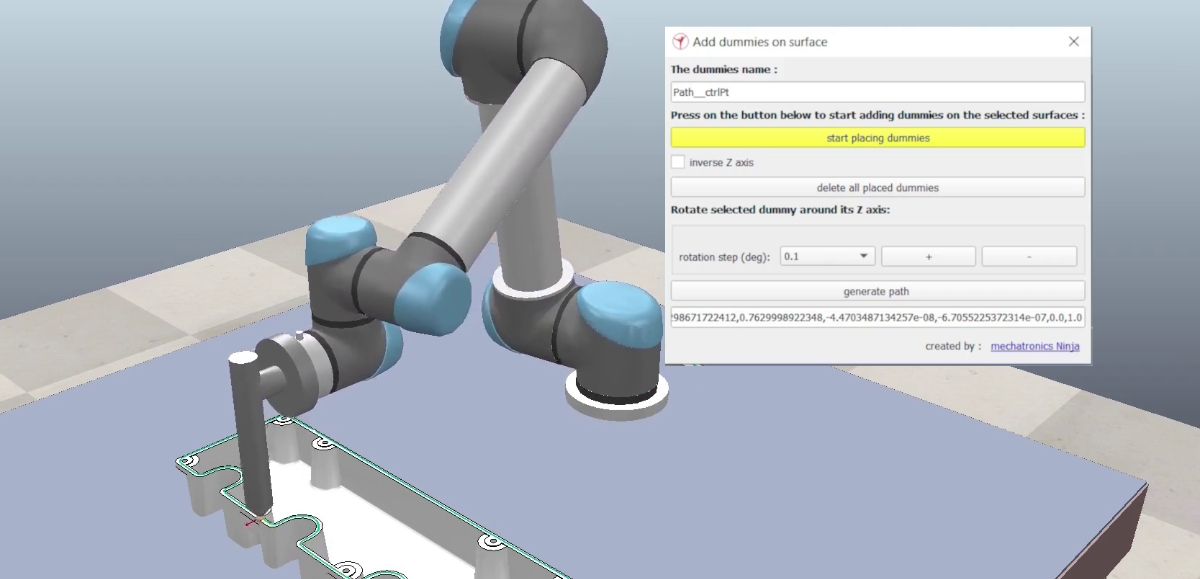Open the mechatronics Ninja link
The width and height of the screenshot is (1200, 579).
point(1034,346)
